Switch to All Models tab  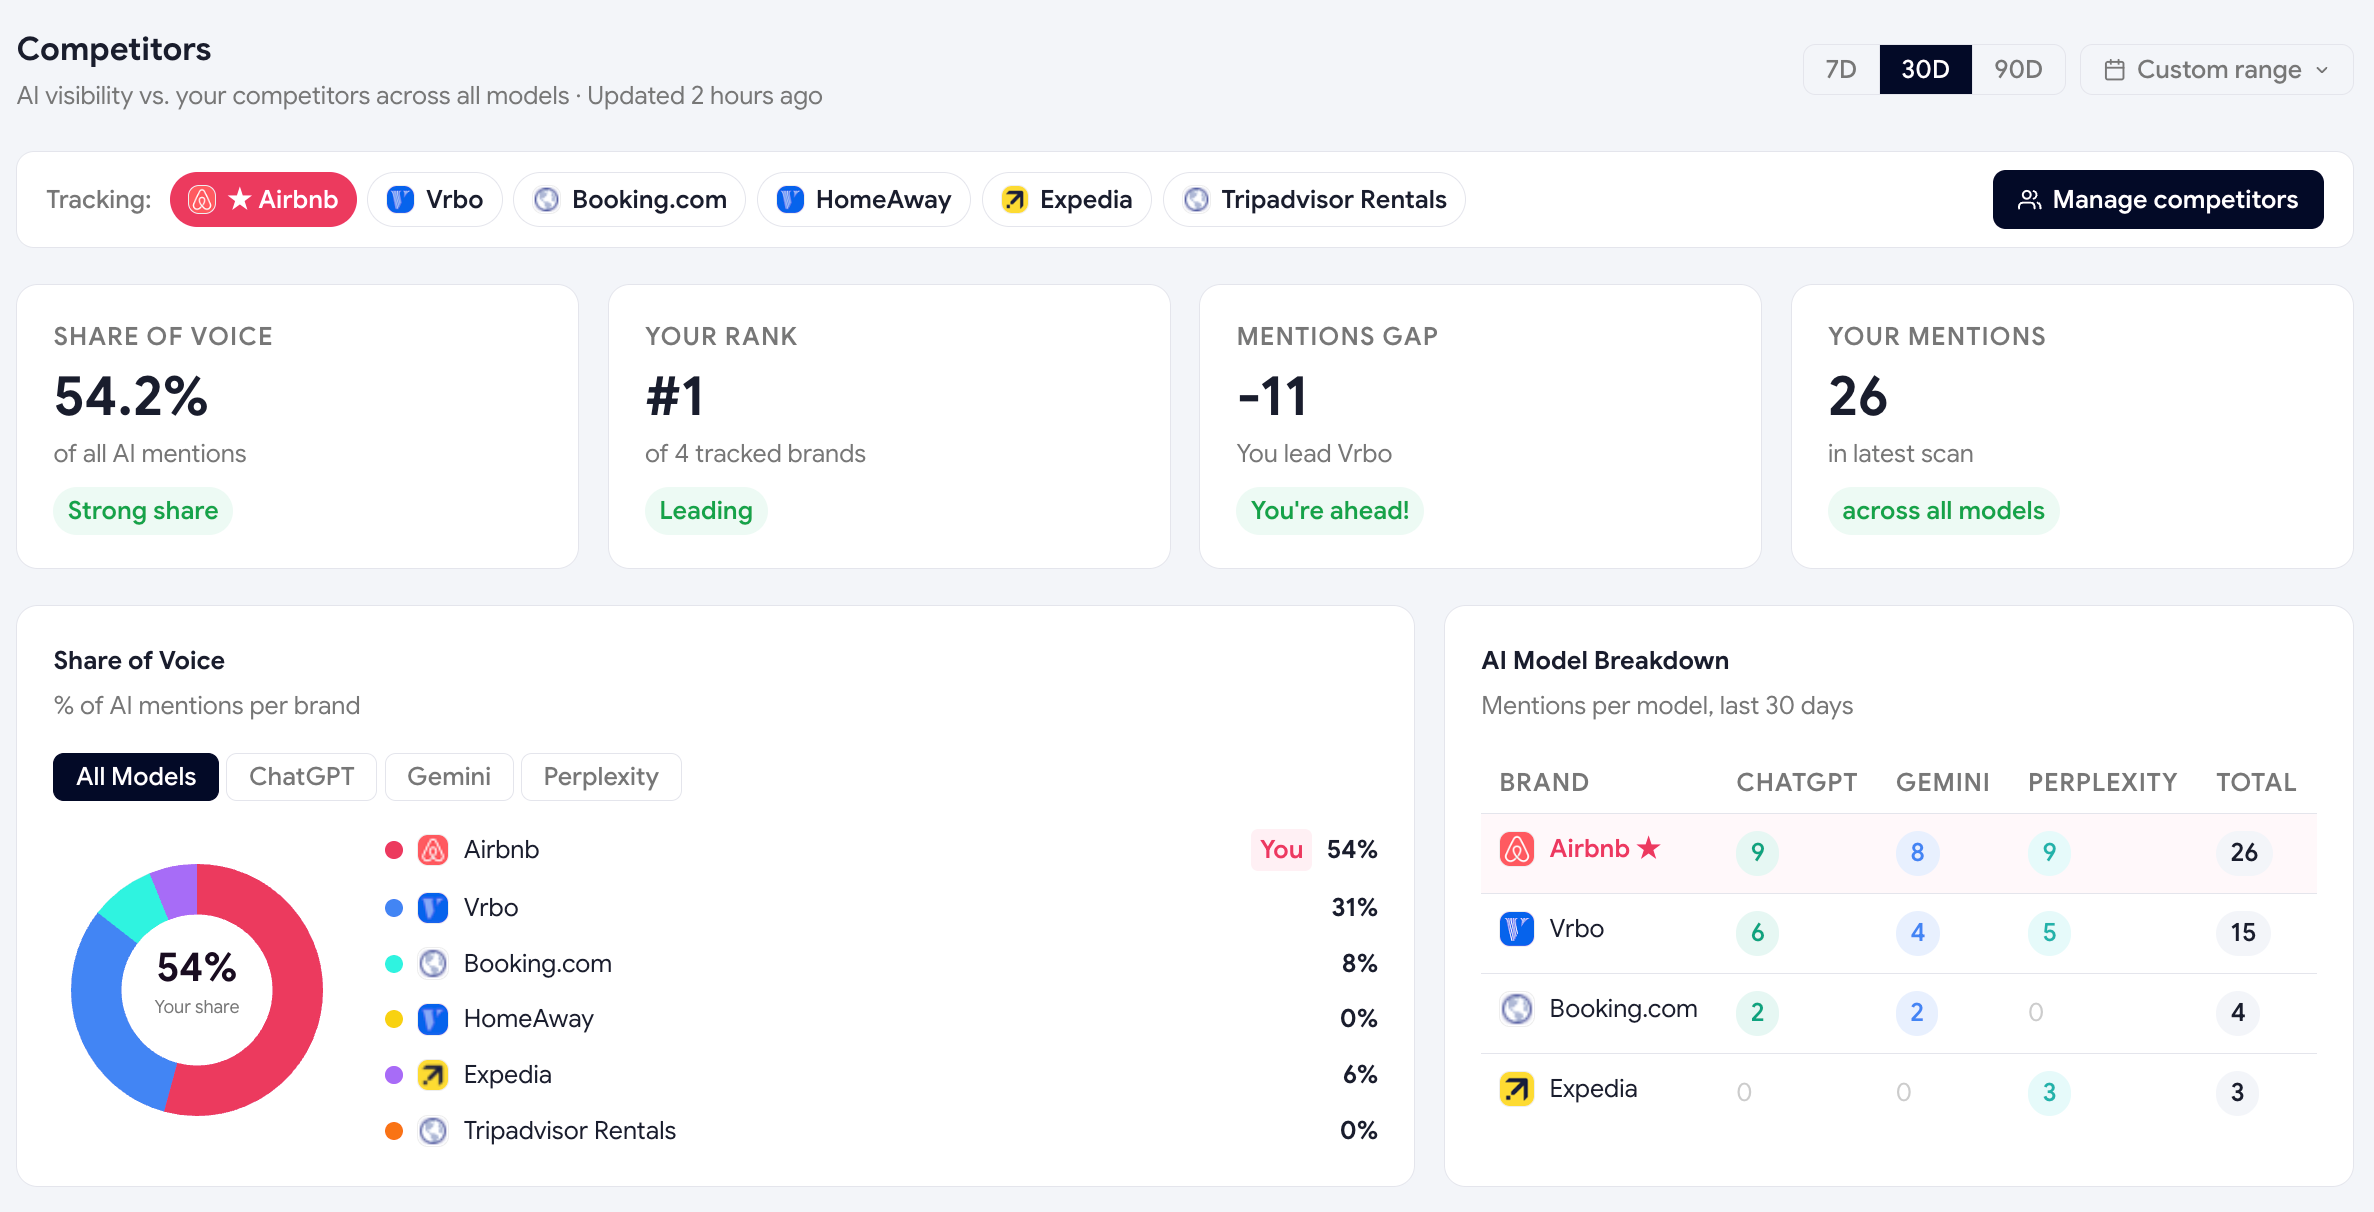click(x=136, y=777)
